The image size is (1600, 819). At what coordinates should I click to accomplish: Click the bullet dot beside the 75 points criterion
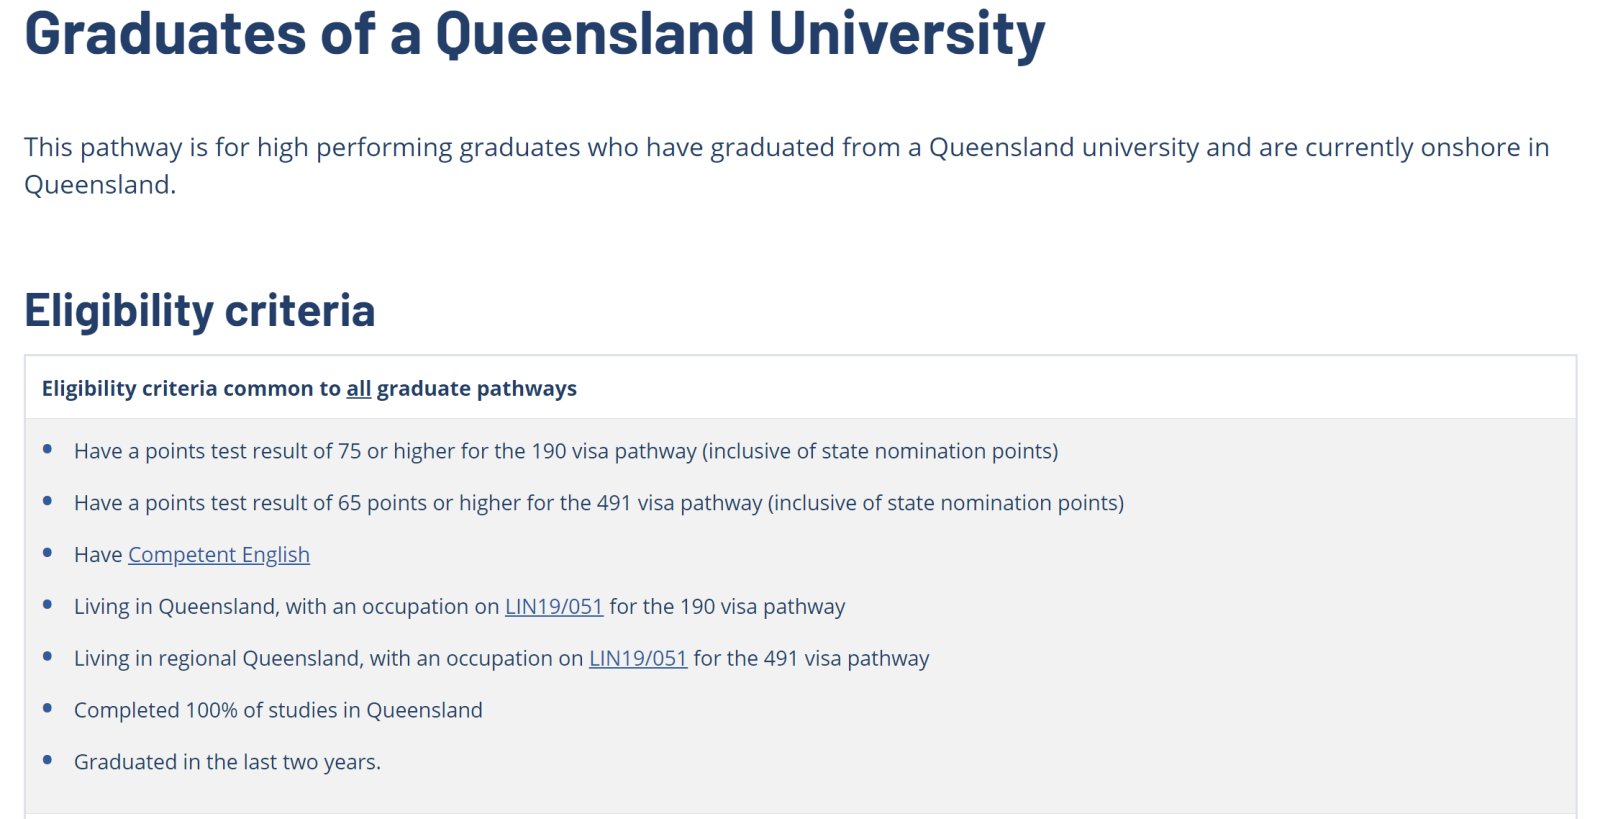click(47, 450)
